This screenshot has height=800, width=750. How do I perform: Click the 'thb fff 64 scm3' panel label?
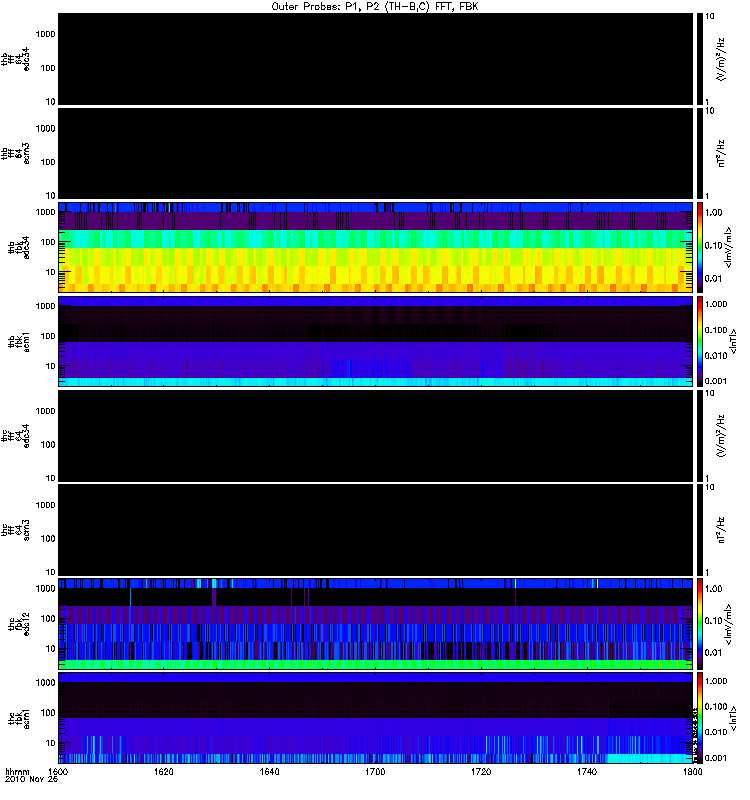(x=15, y=153)
